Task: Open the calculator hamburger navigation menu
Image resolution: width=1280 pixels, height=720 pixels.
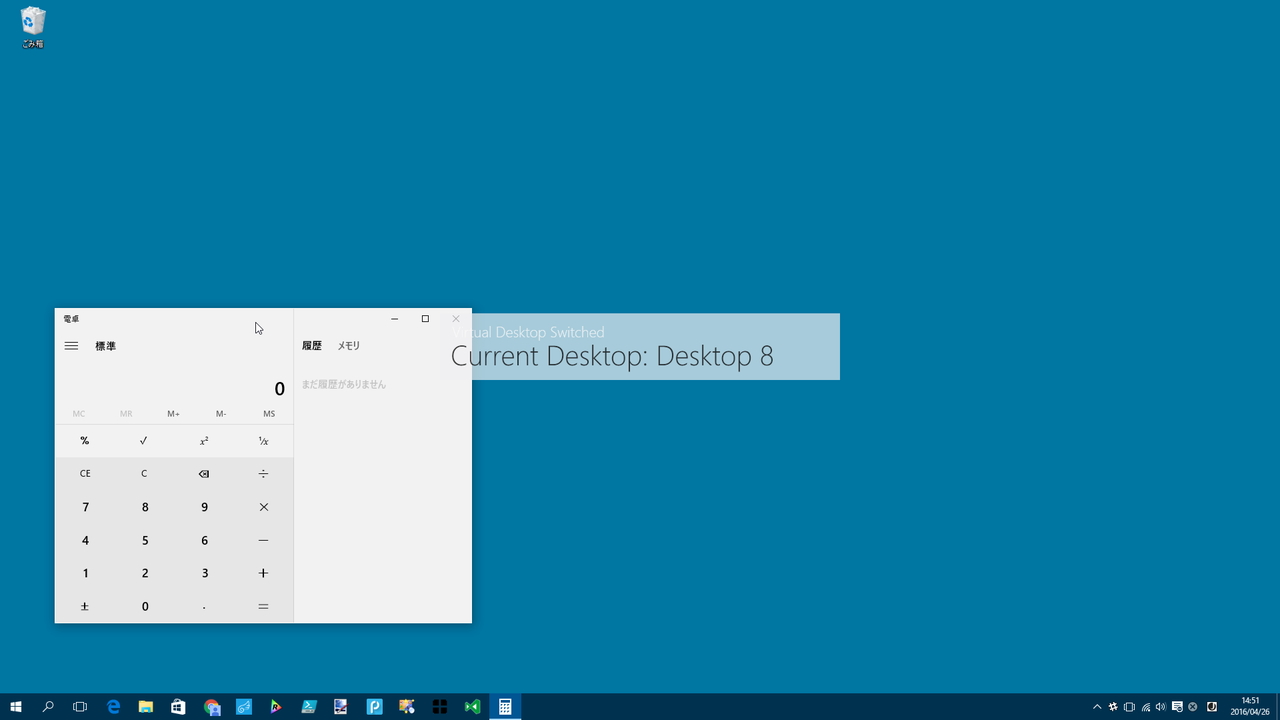Action: coord(71,346)
